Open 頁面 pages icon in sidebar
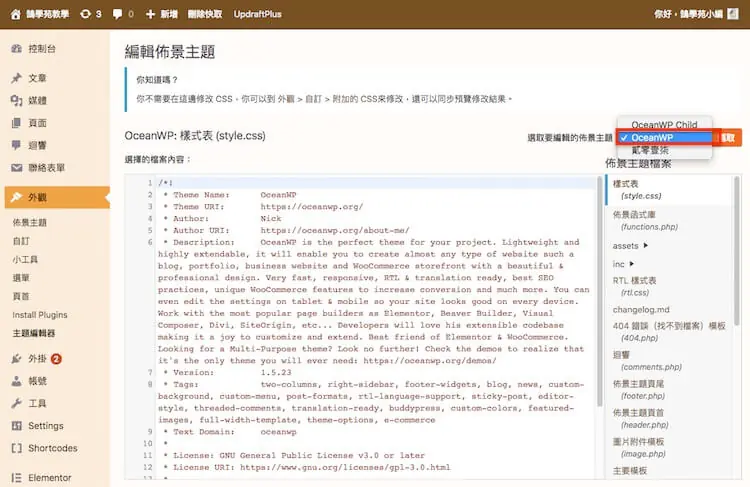 pyautogui.click(x=16, y=123)
